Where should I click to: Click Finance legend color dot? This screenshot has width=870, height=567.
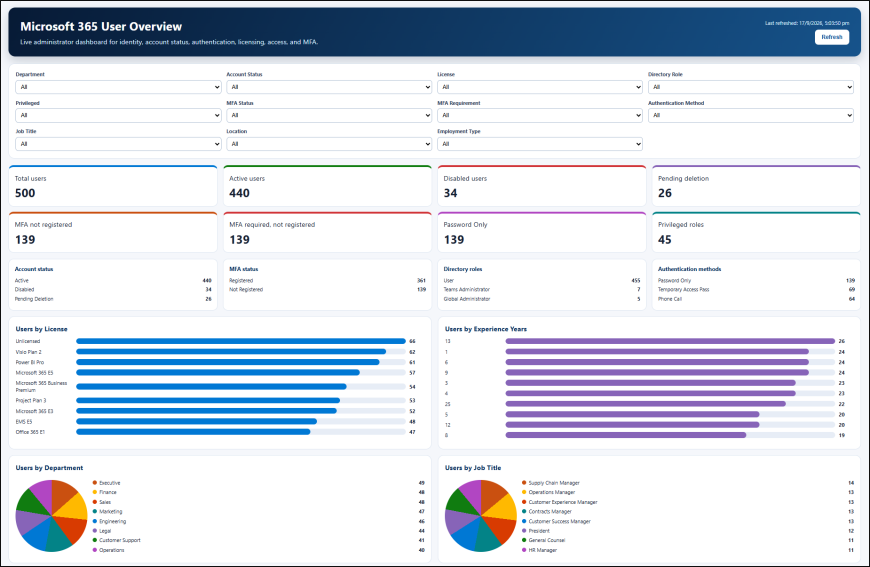[x=95, y=492]
